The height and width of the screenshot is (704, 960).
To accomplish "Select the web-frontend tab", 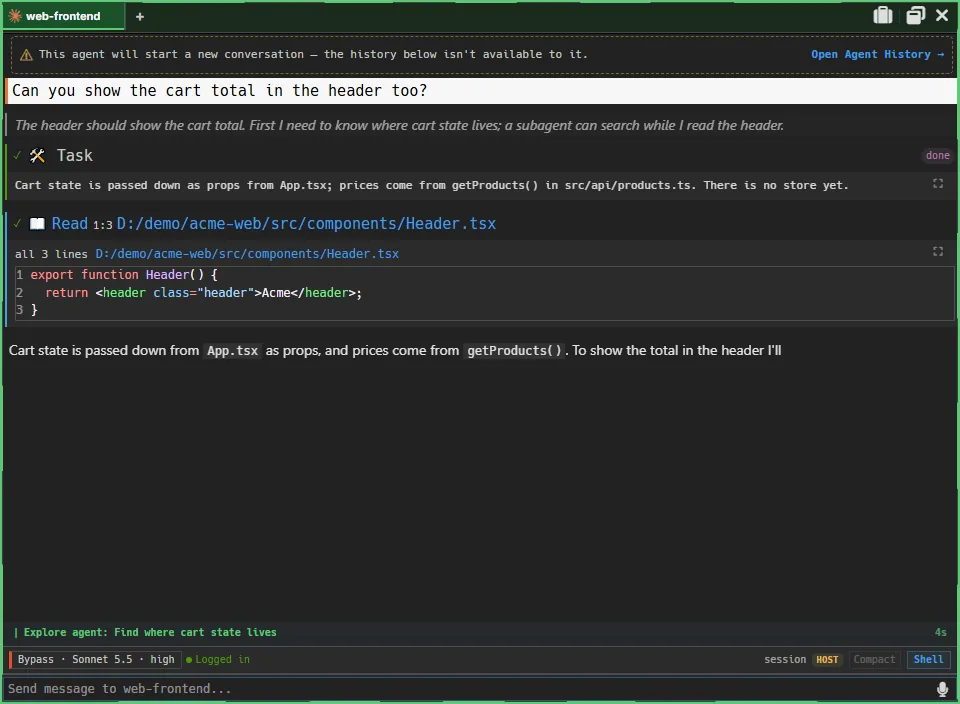I will (64, 17).
